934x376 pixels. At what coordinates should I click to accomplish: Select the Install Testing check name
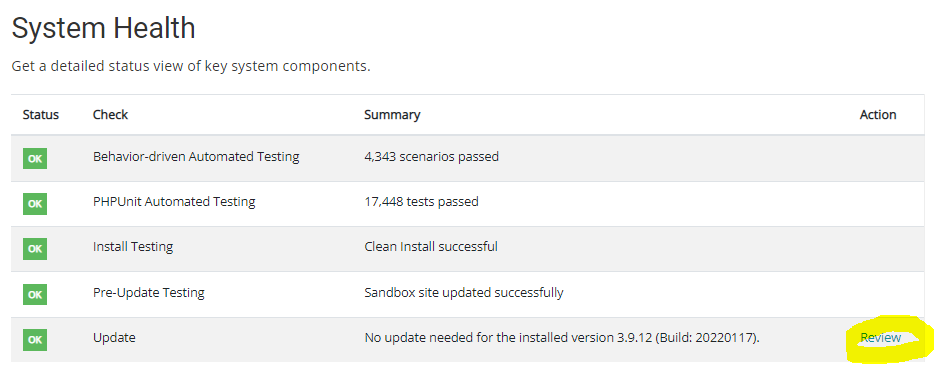pyautogui.click(x=133, y=247)
